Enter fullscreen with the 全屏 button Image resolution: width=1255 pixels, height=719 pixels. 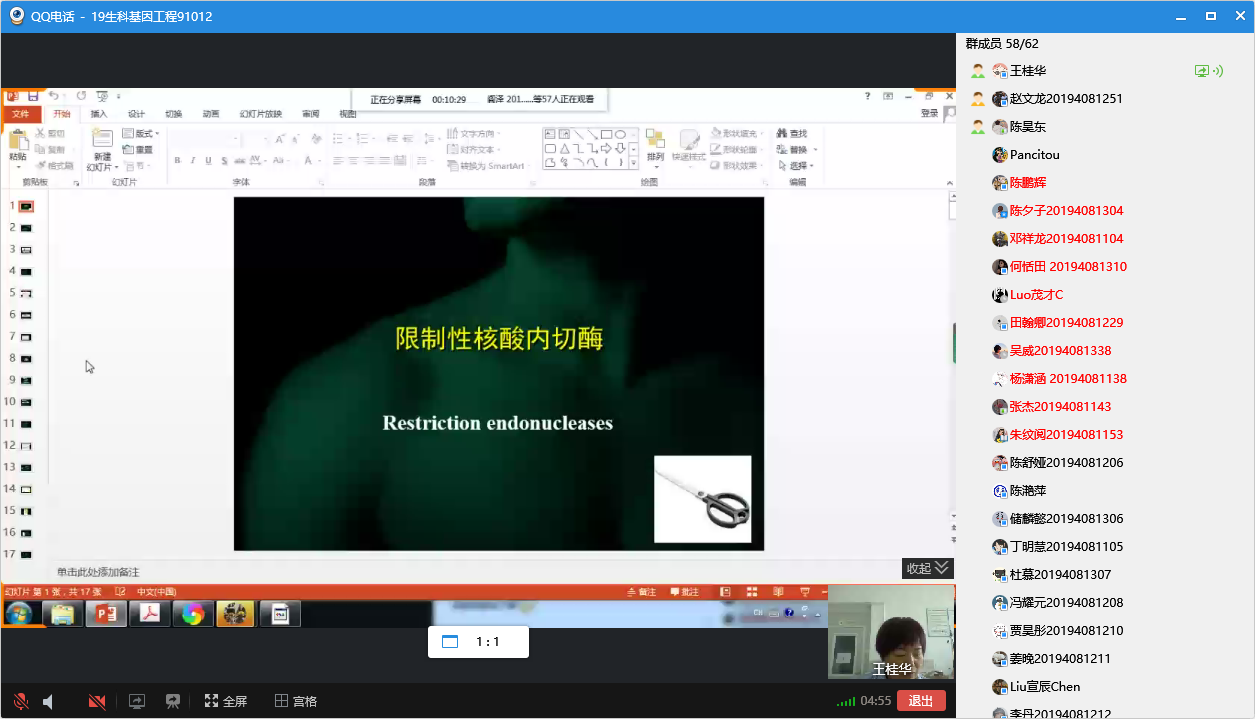point(226,701)
